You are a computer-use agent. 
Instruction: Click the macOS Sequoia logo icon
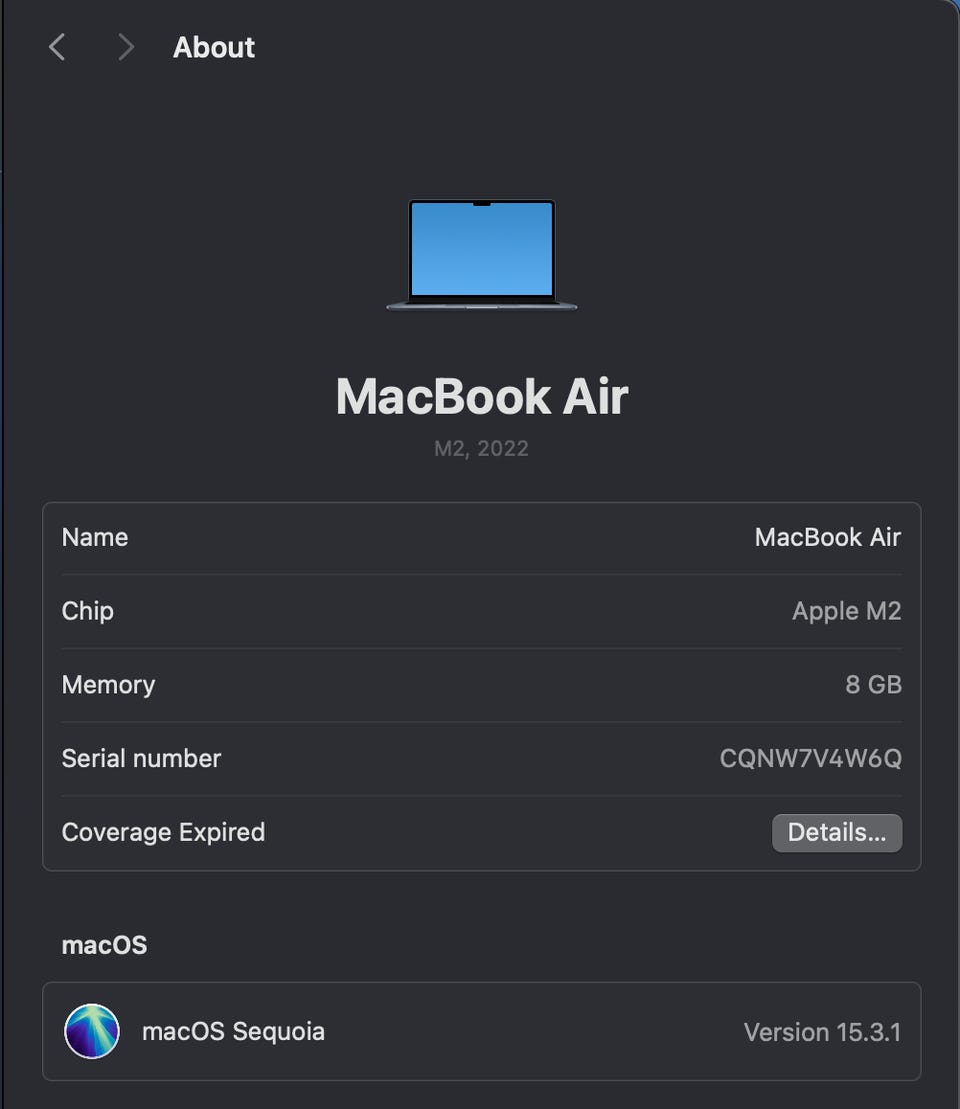92,1031
